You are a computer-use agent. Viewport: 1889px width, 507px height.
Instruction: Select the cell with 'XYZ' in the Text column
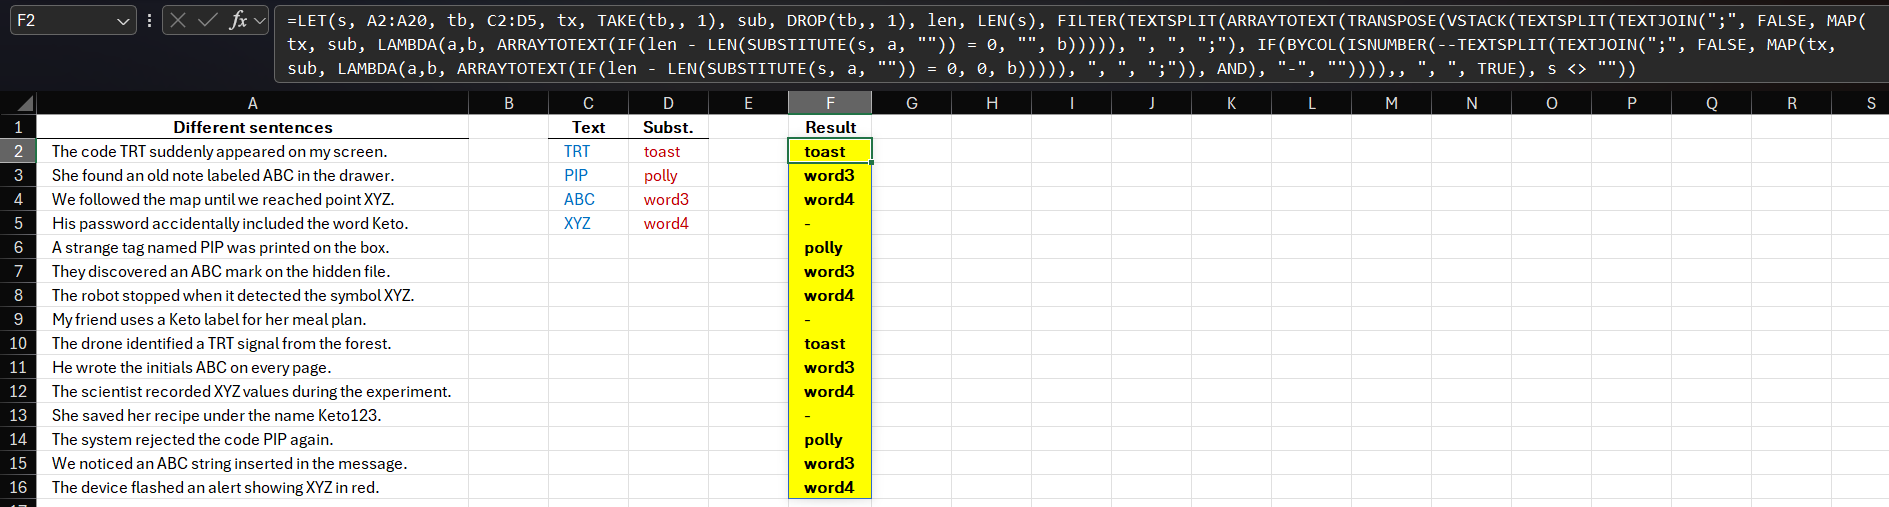click(588, 223)
